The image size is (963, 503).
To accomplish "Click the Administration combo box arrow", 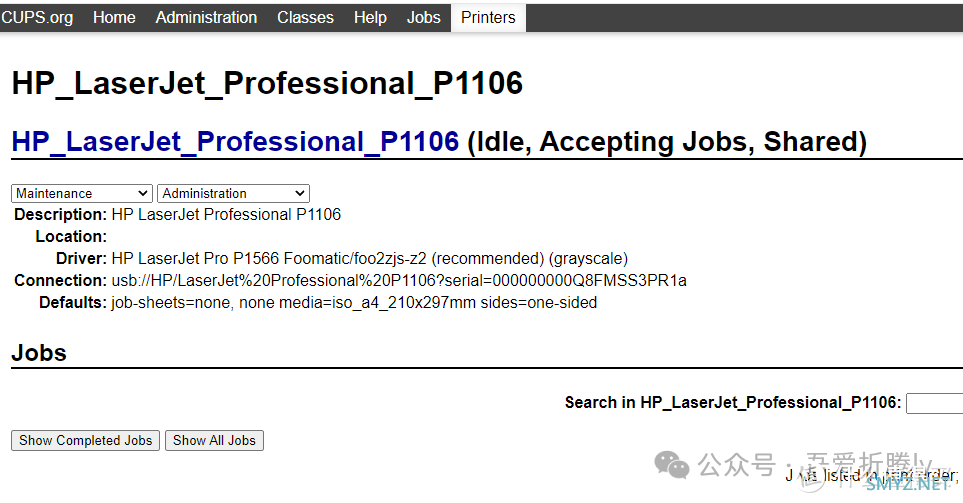I will click(300, 193).
